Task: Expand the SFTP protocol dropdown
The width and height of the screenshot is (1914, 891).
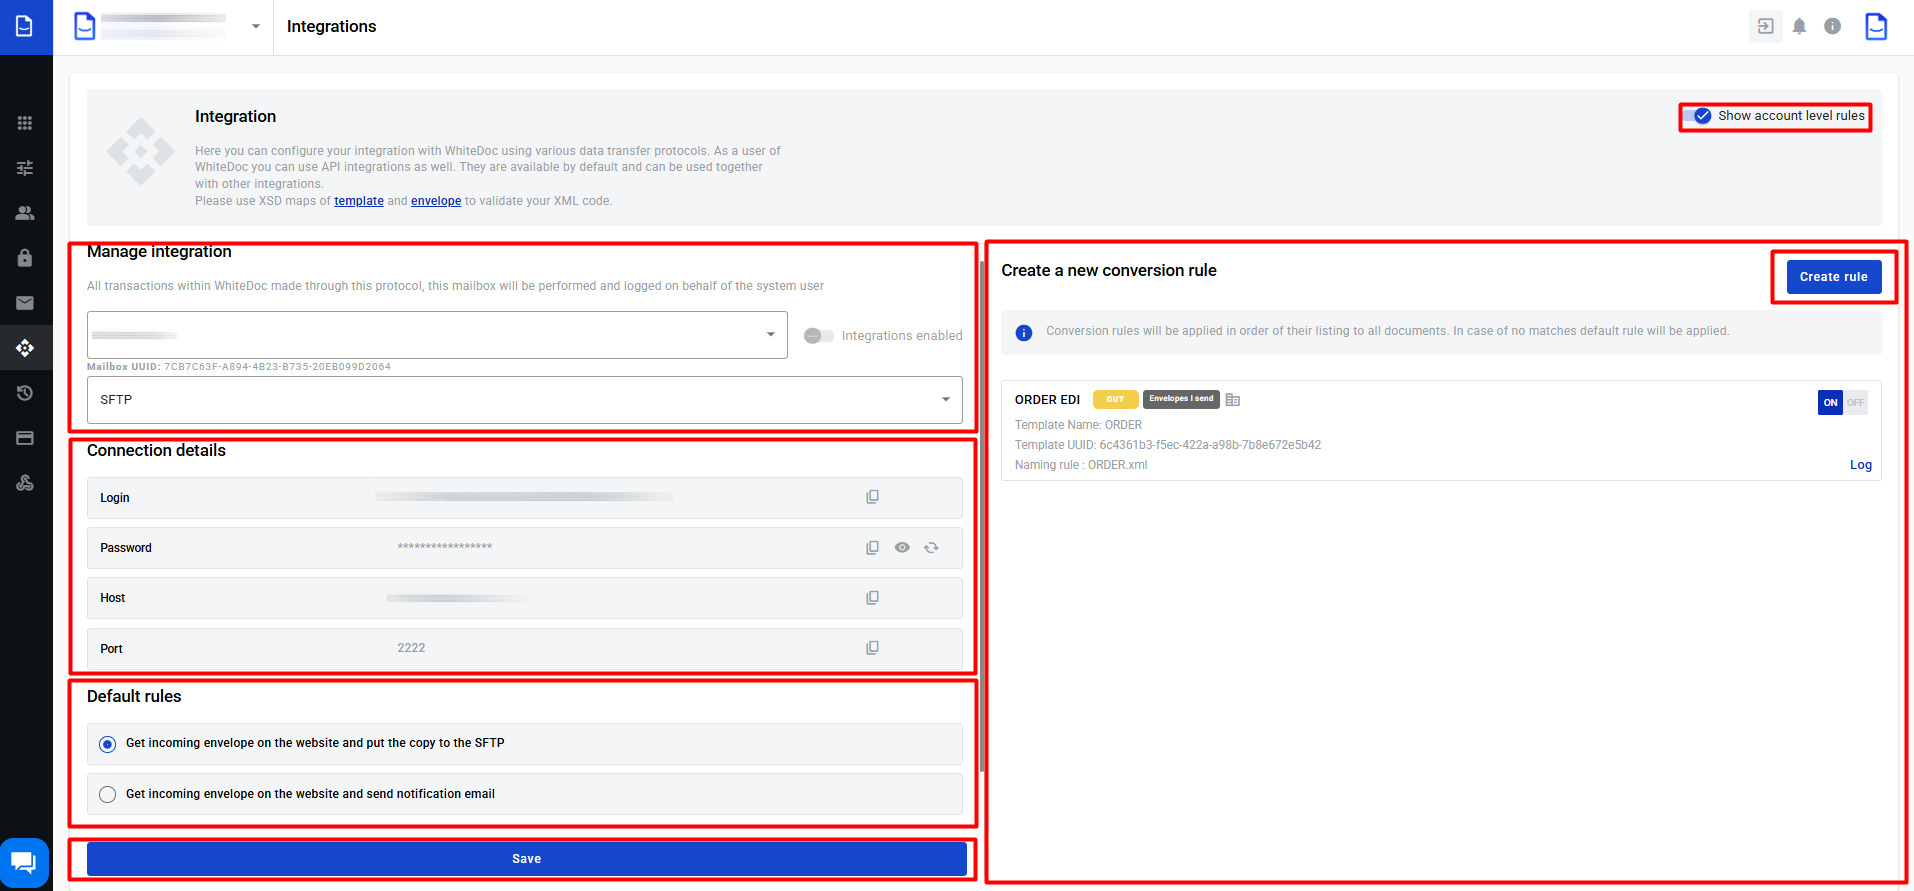Action: pyautogui.click(x=945, y=400)
